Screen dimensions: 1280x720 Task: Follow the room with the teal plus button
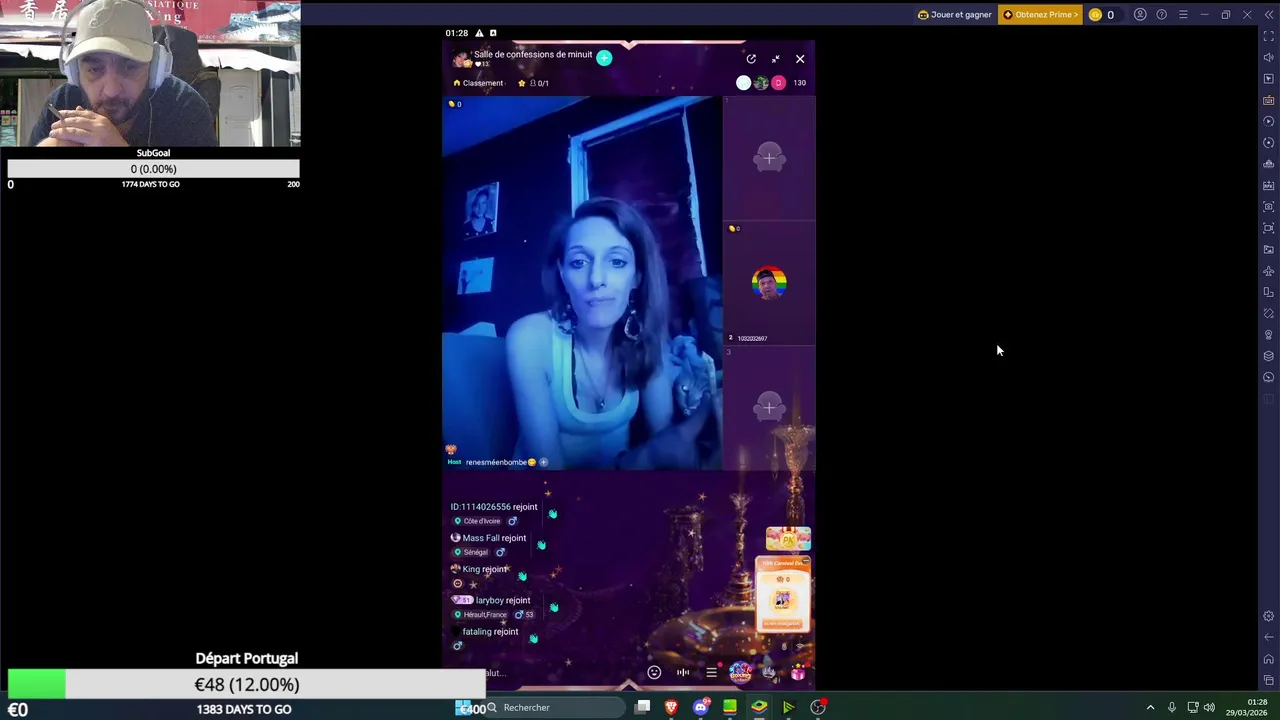(604, 58)
